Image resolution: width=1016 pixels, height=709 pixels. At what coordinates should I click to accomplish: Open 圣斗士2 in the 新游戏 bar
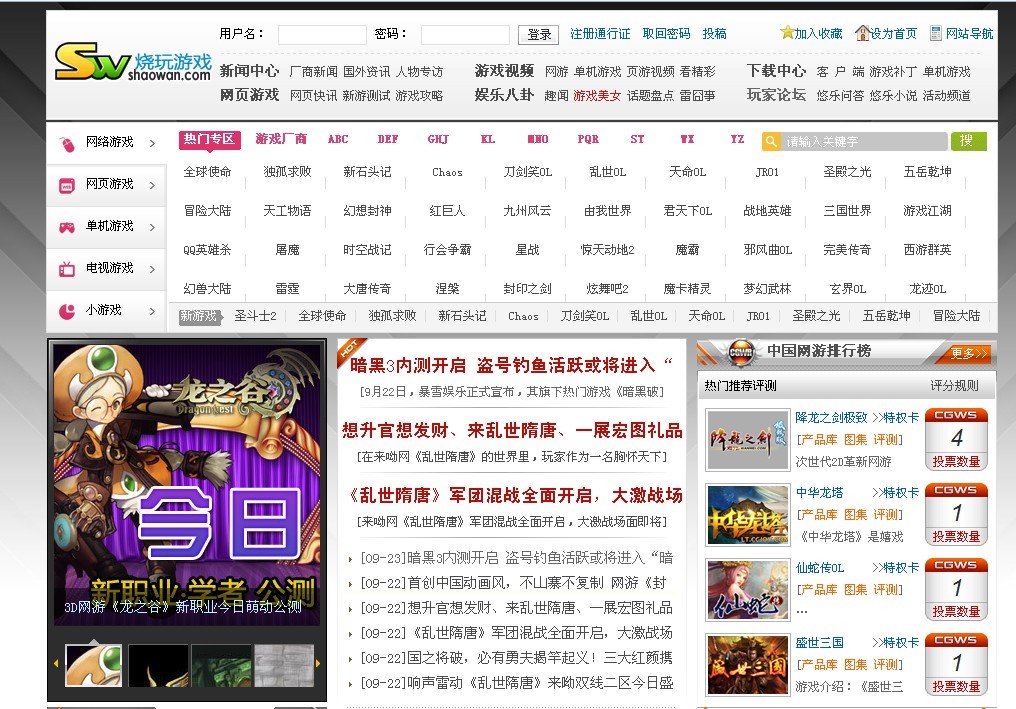[255, 316]
